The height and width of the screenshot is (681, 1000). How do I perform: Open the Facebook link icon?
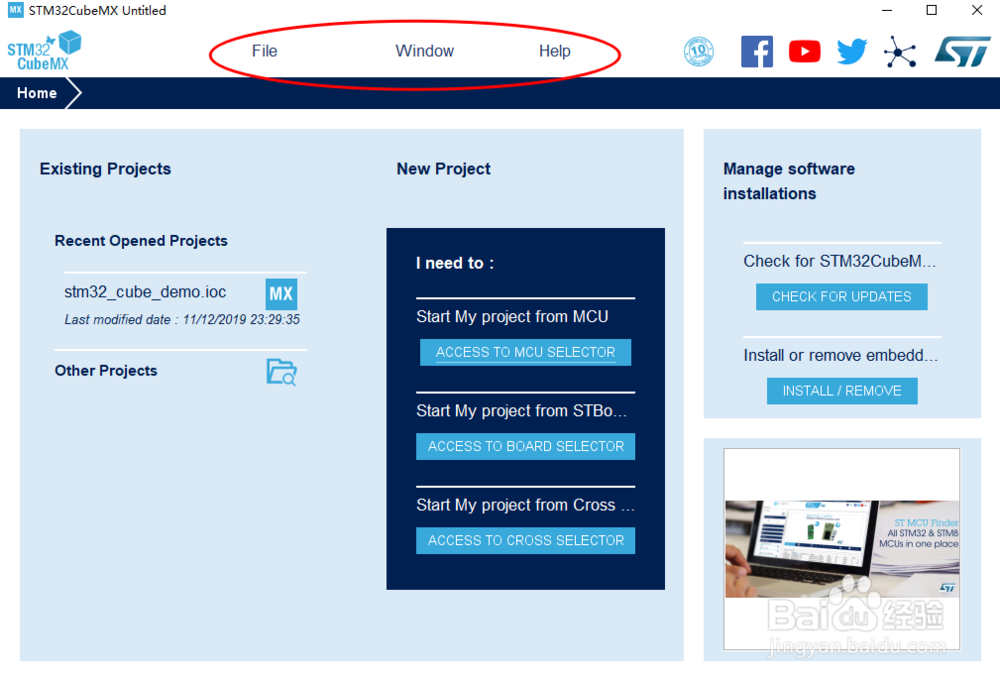click(x=756, y=52)
